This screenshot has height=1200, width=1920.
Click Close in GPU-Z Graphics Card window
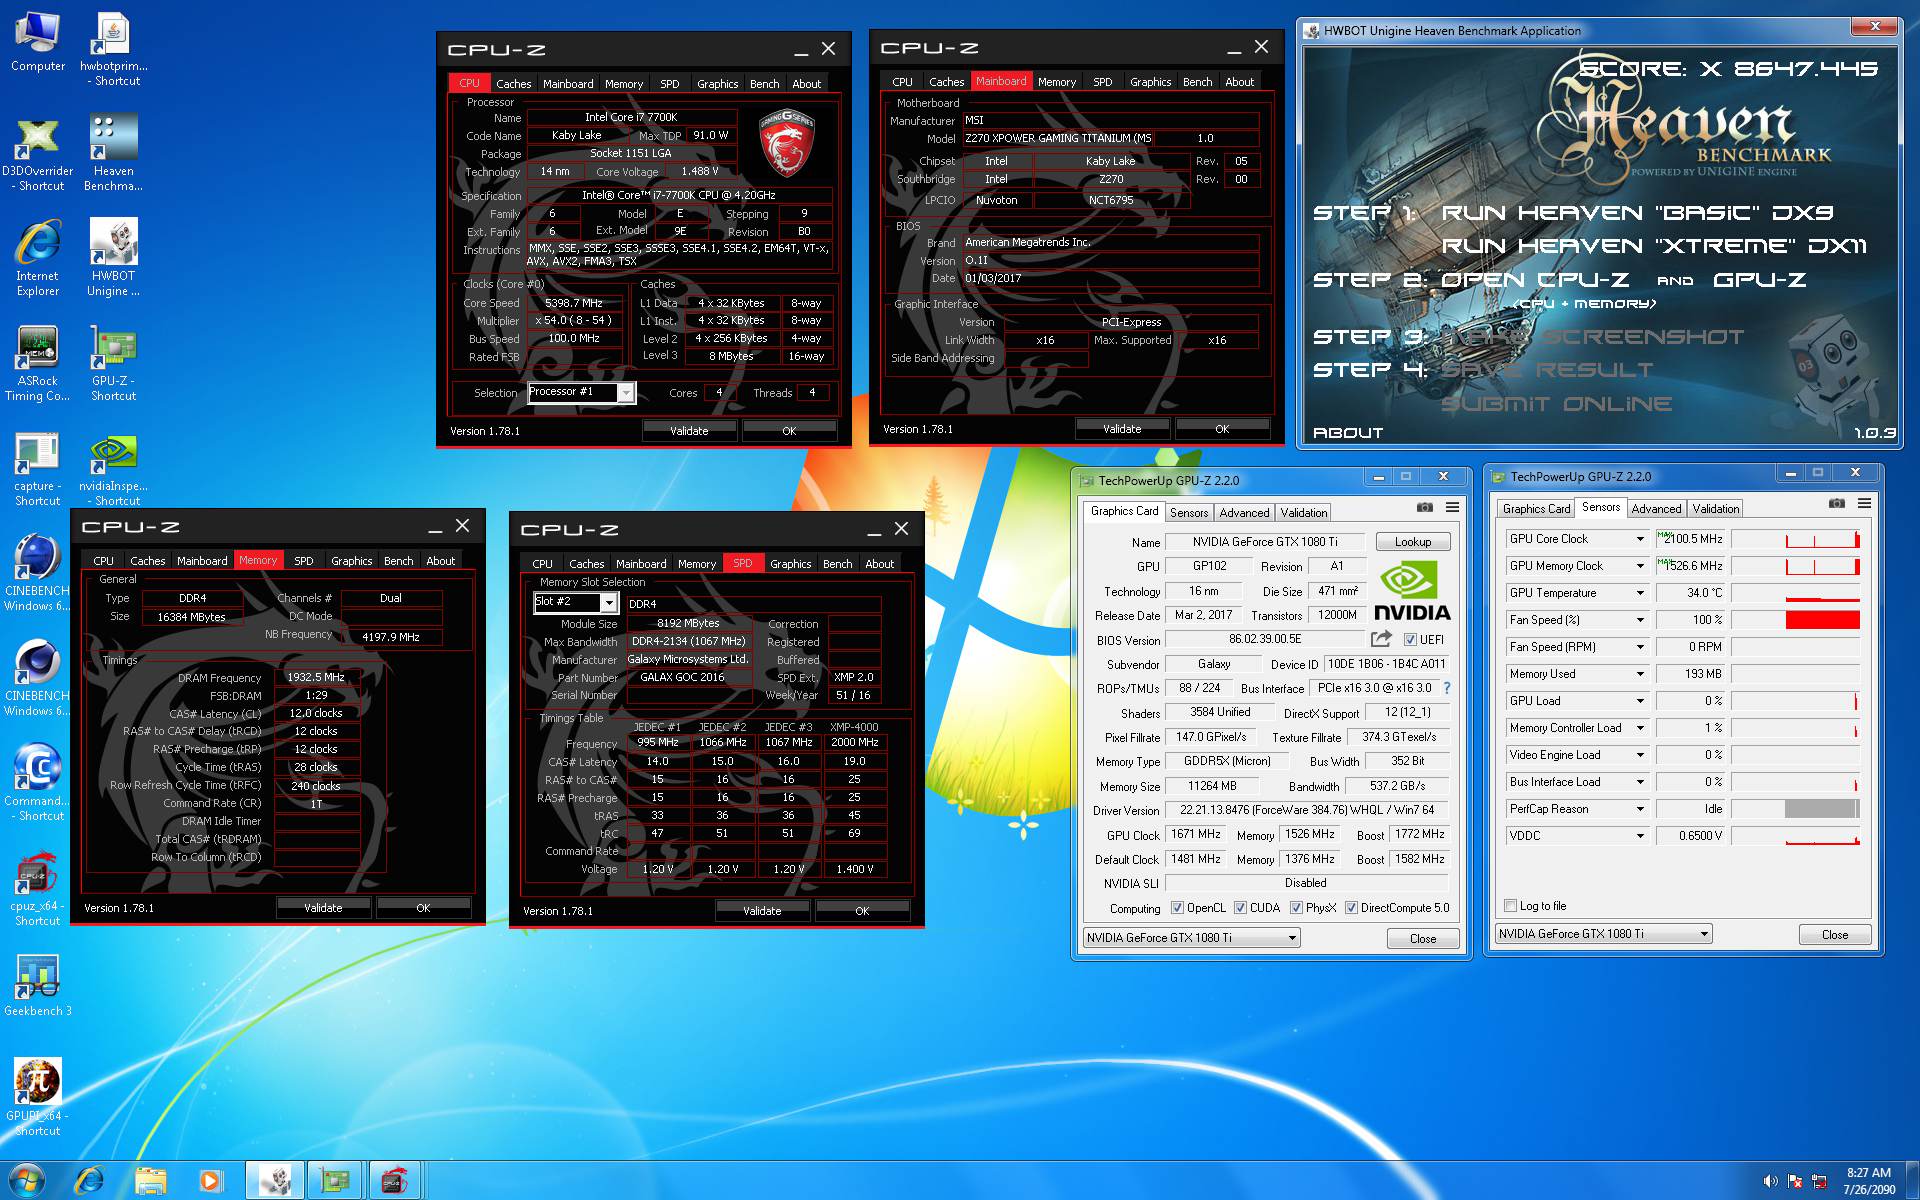click(1423, 939)
